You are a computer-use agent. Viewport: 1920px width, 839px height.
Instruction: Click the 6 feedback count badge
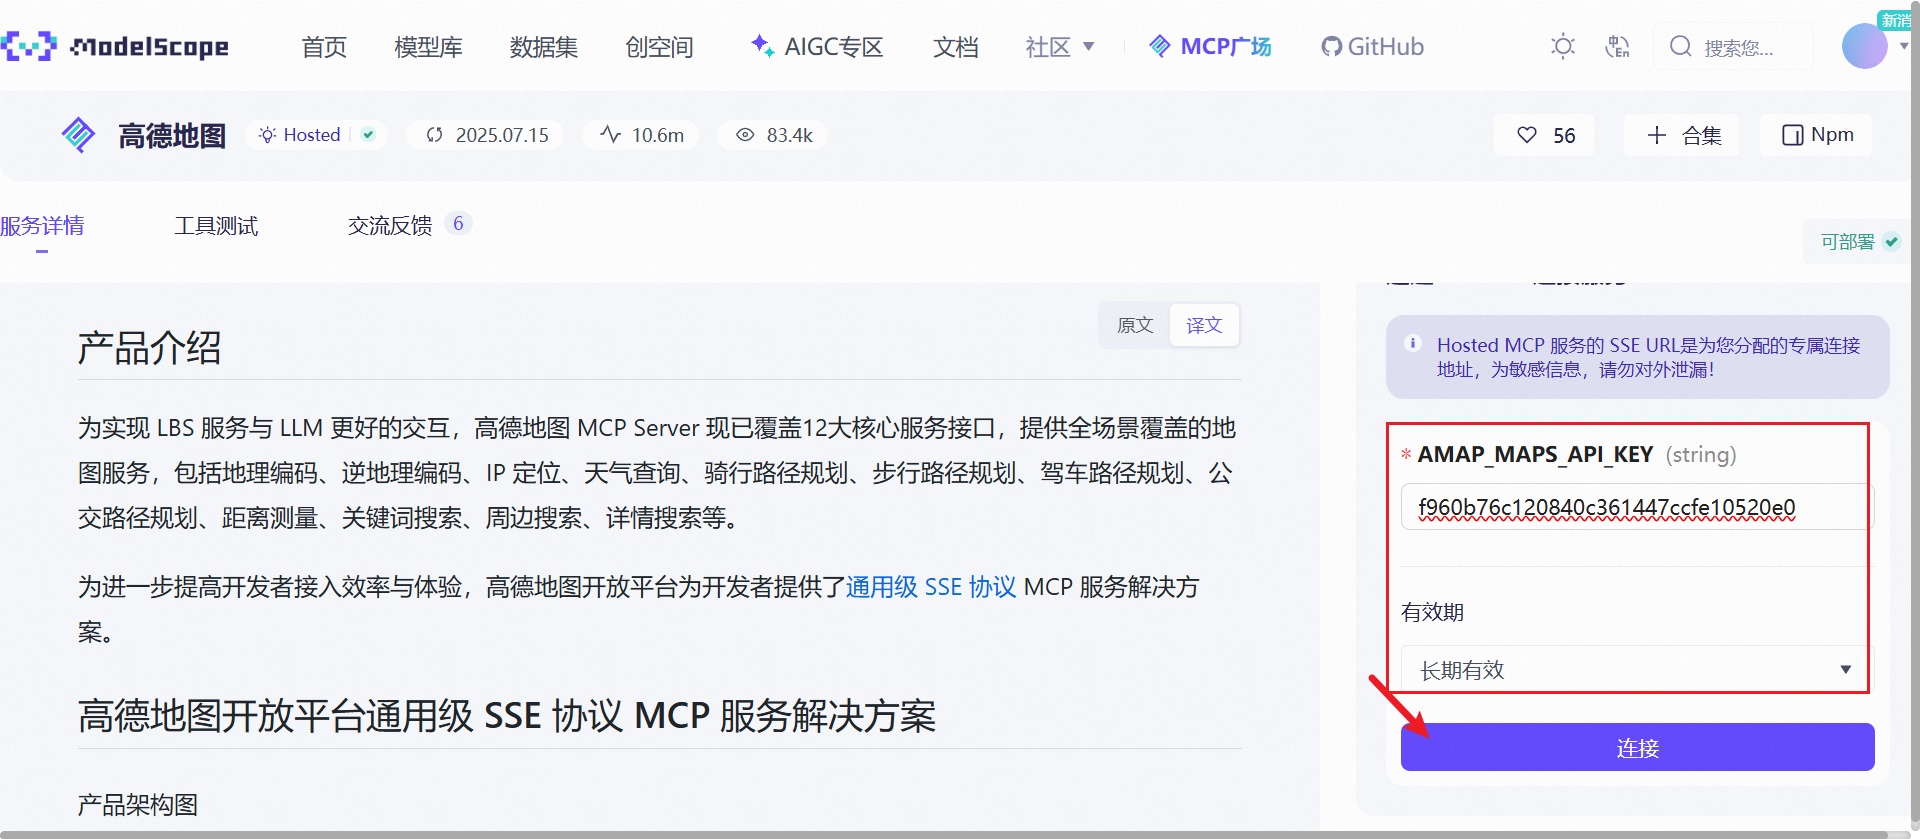(458, 223)
